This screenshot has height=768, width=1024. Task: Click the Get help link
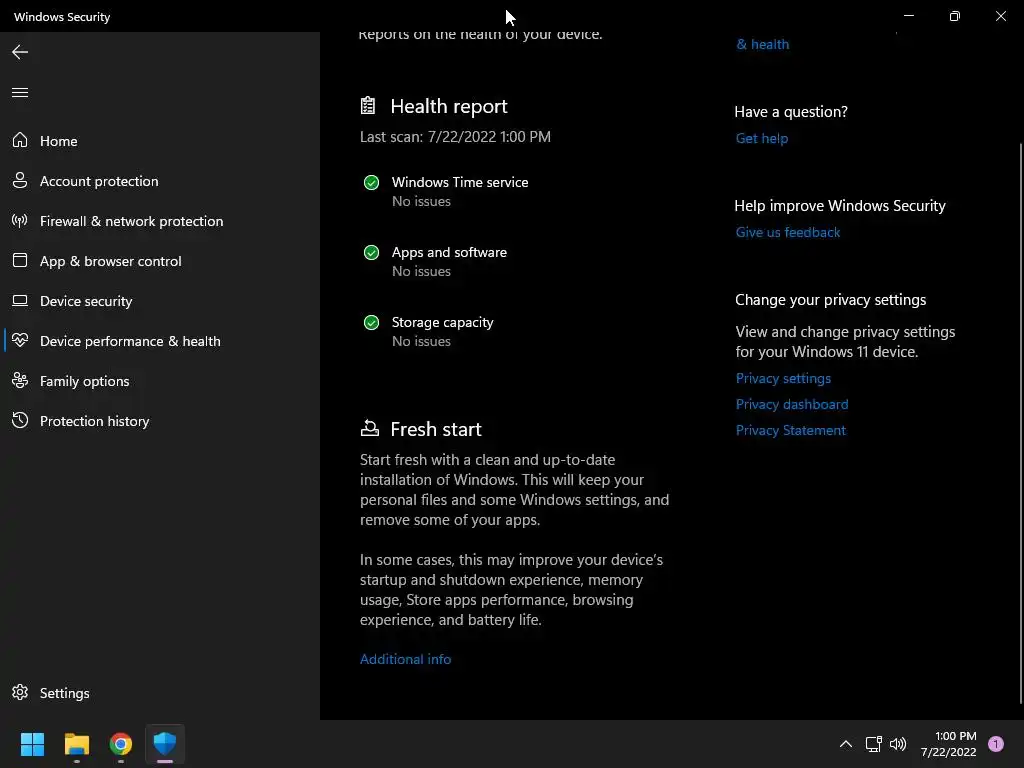coord(761,138)
